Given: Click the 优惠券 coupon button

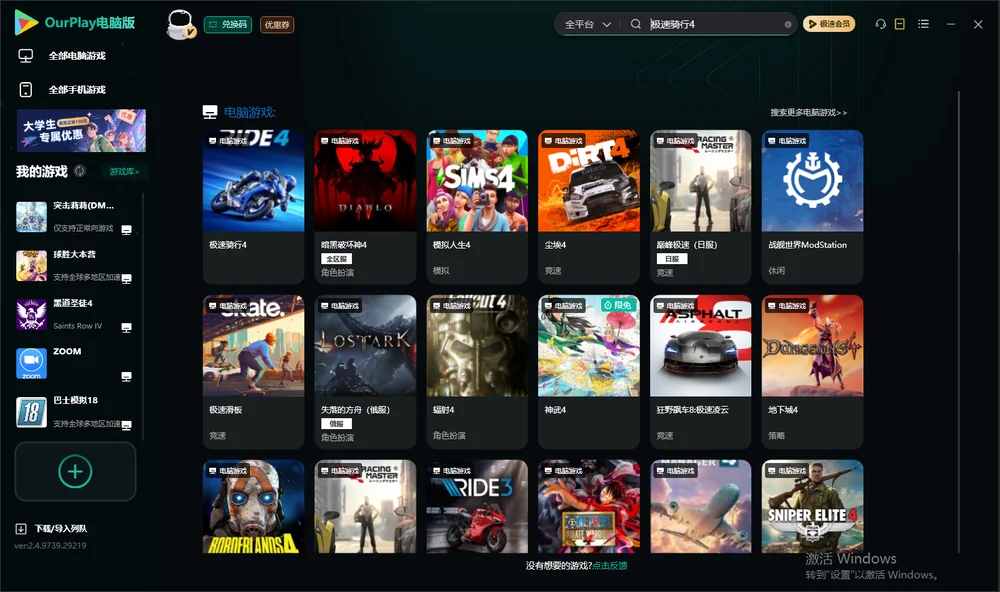Looking at the screenshot, I should (x=277, y=24).
